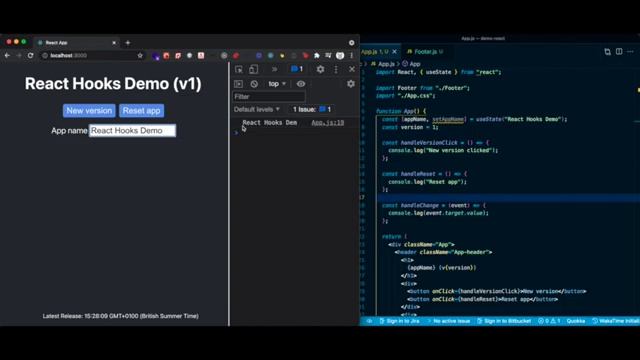This screenshot has width=640, height=360.
Task: Click the console prompt chevron
Action: pyautogui.click(x=236, y=133)
